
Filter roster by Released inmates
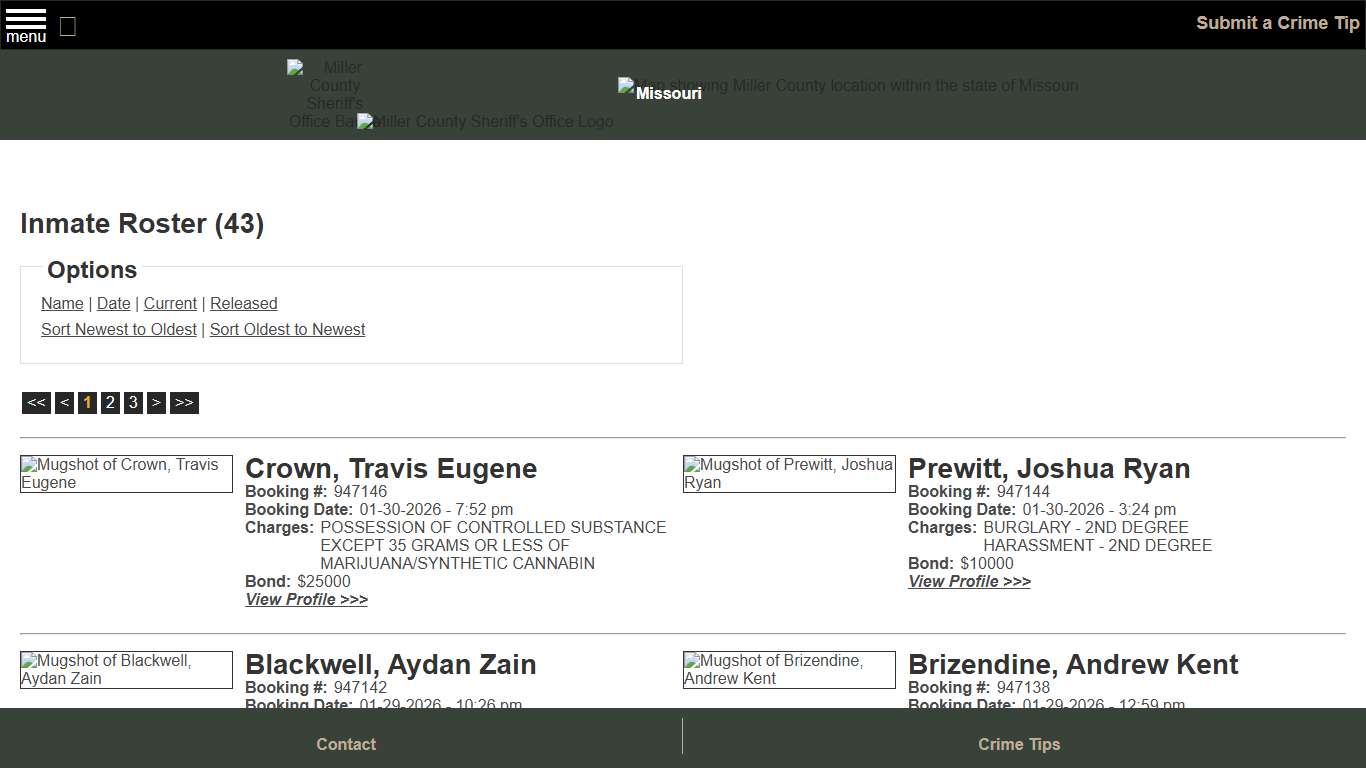[x=243, y=303]
